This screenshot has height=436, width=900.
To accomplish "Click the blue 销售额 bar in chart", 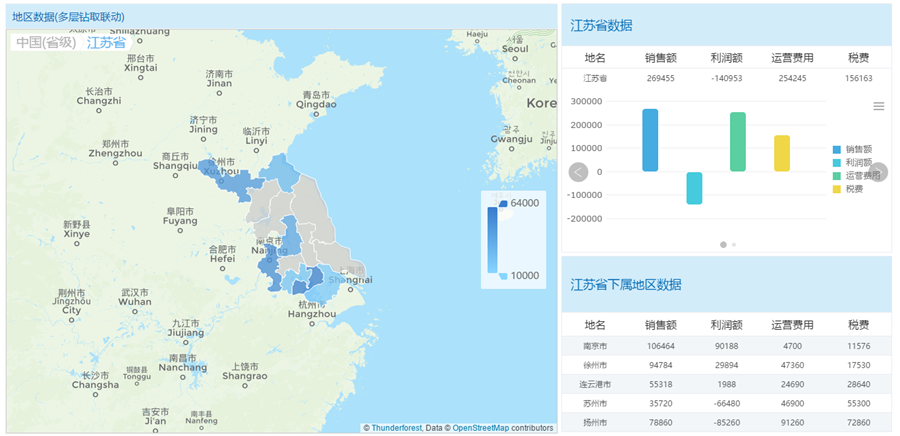I will [650, 140].
